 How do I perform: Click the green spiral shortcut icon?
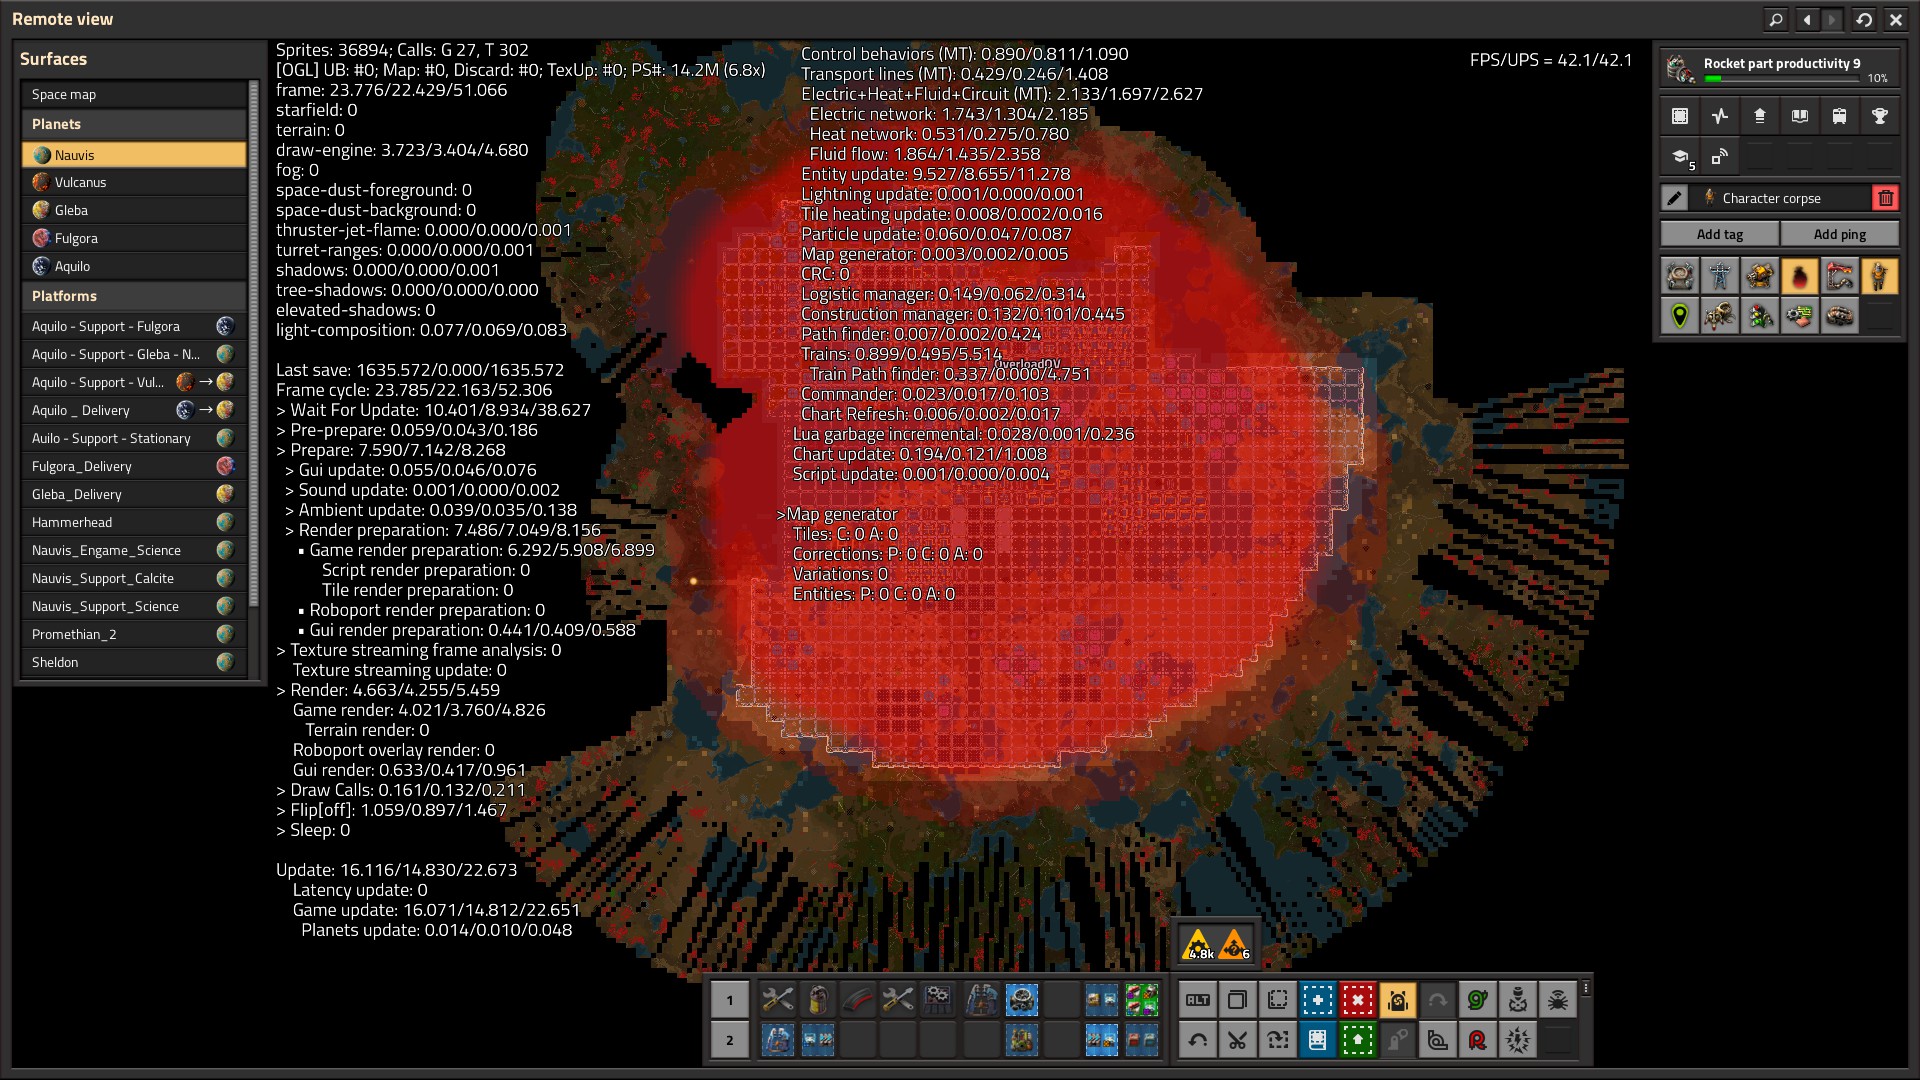[x=1478, y=1000]
